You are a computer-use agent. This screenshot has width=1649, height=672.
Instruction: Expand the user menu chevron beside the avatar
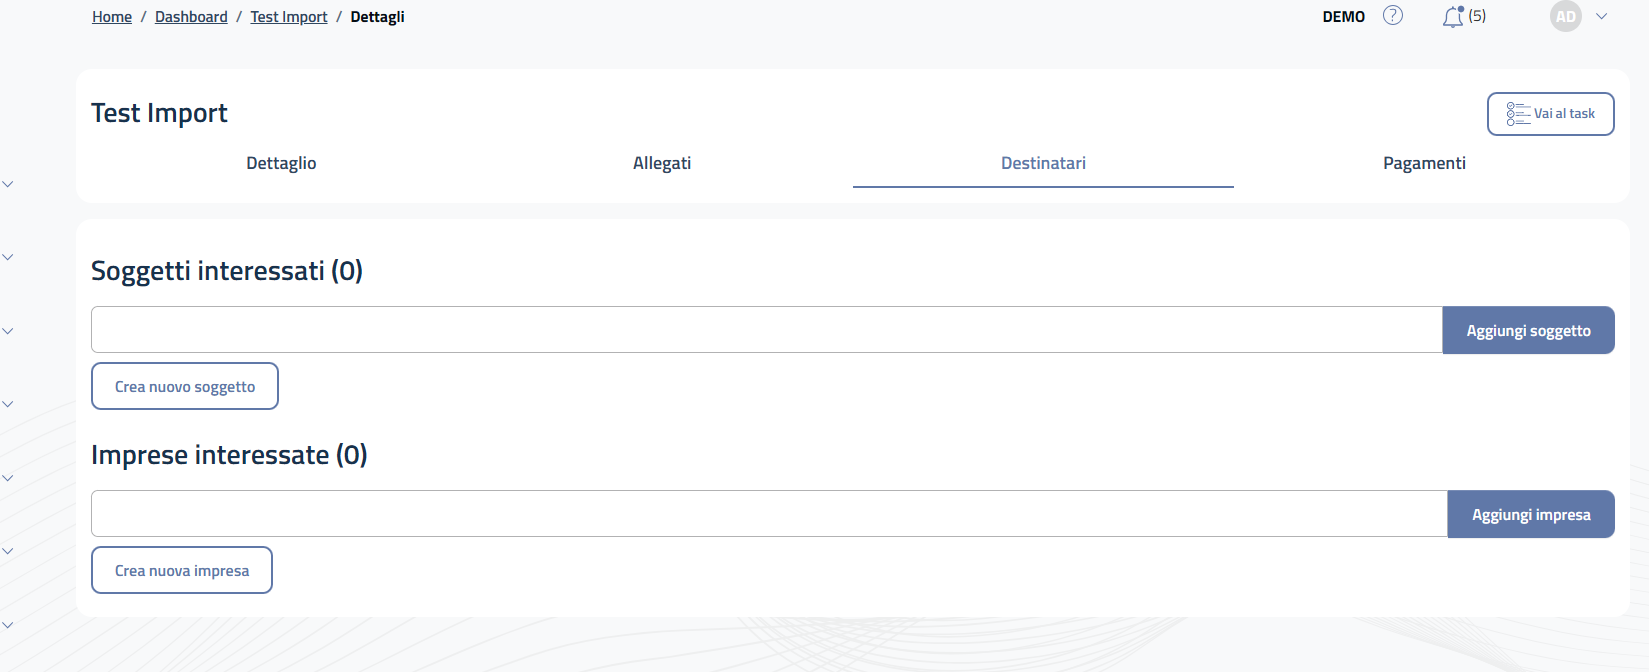1601,17
